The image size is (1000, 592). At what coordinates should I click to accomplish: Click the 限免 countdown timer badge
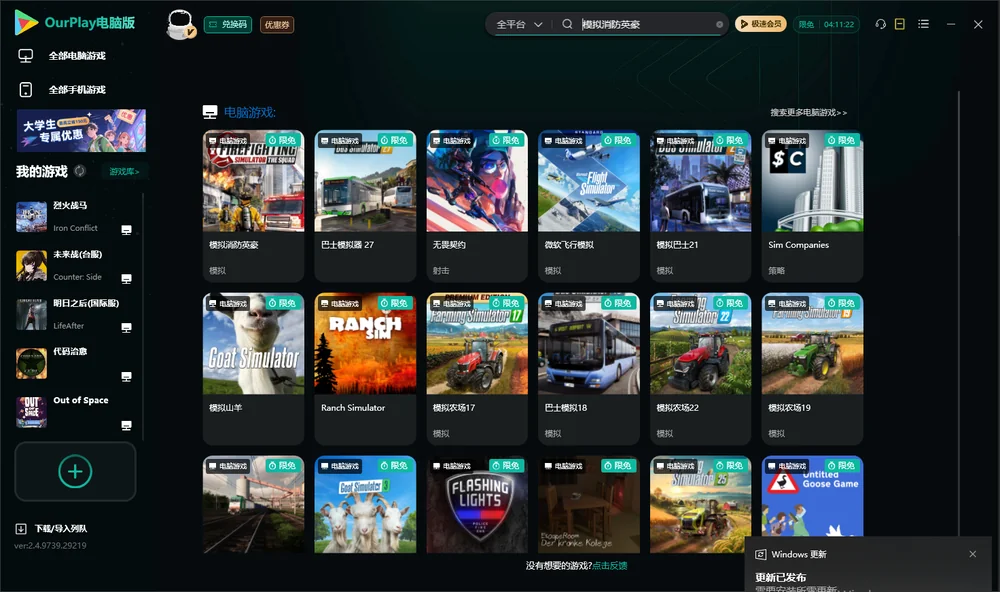(826, 24)
